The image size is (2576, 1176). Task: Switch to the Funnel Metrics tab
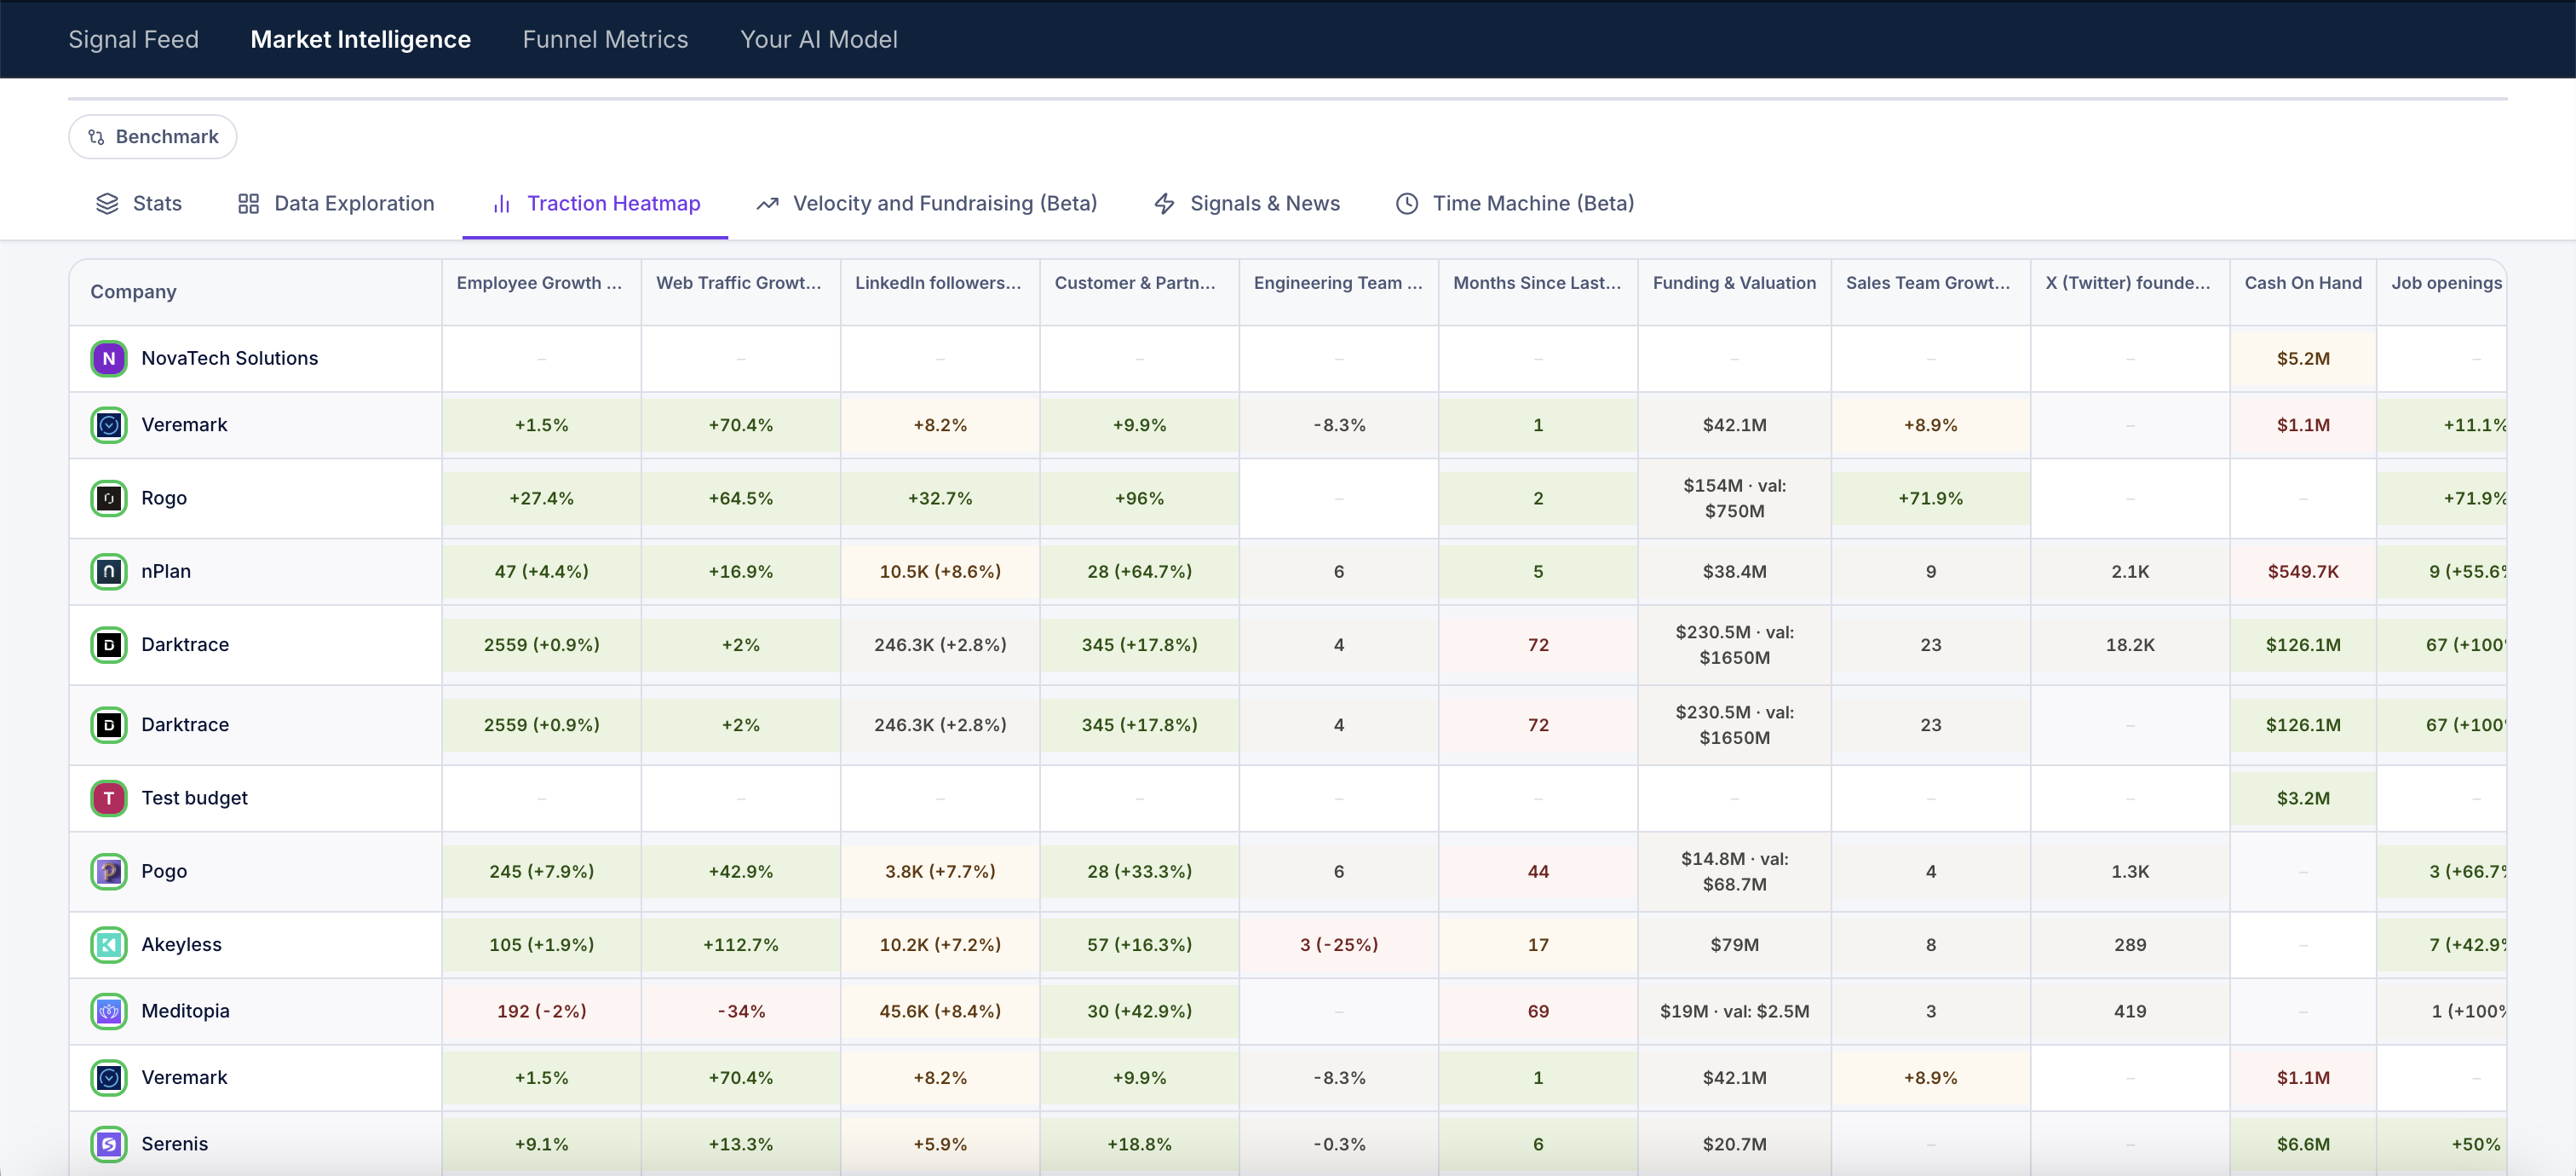pos(605,39)
